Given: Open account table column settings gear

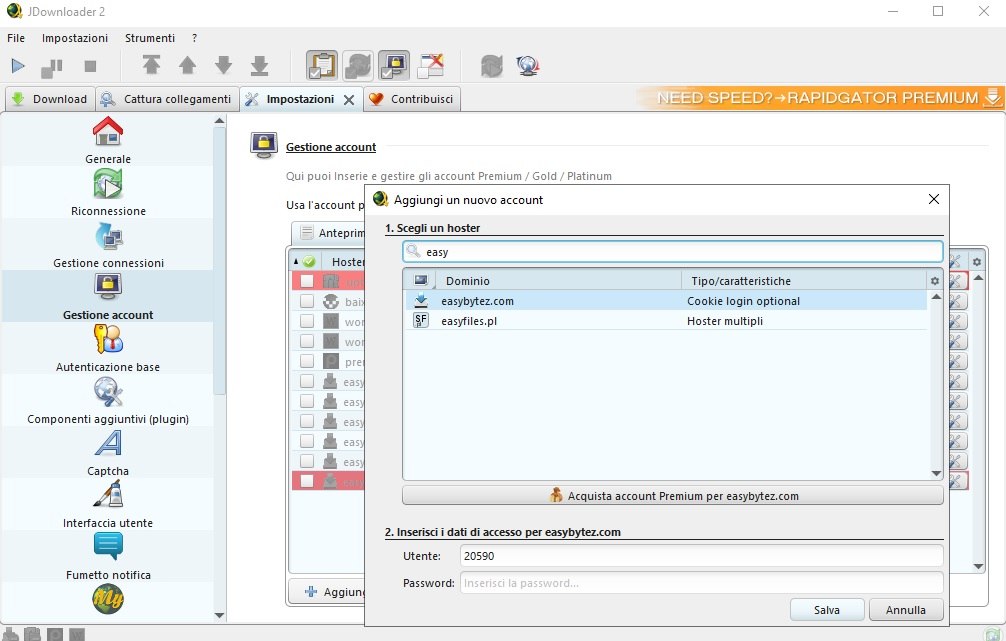Looking at the screenshot, I should [x=976, y=261].
